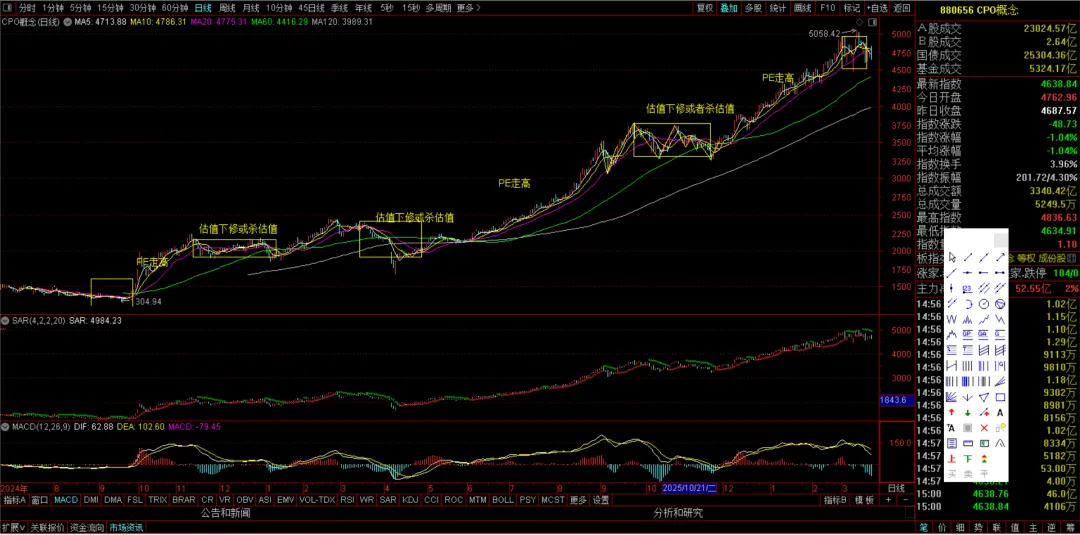Screen dimensions: 1080x535
Task: Click the 标记 mark button
Action: [852, 8]
